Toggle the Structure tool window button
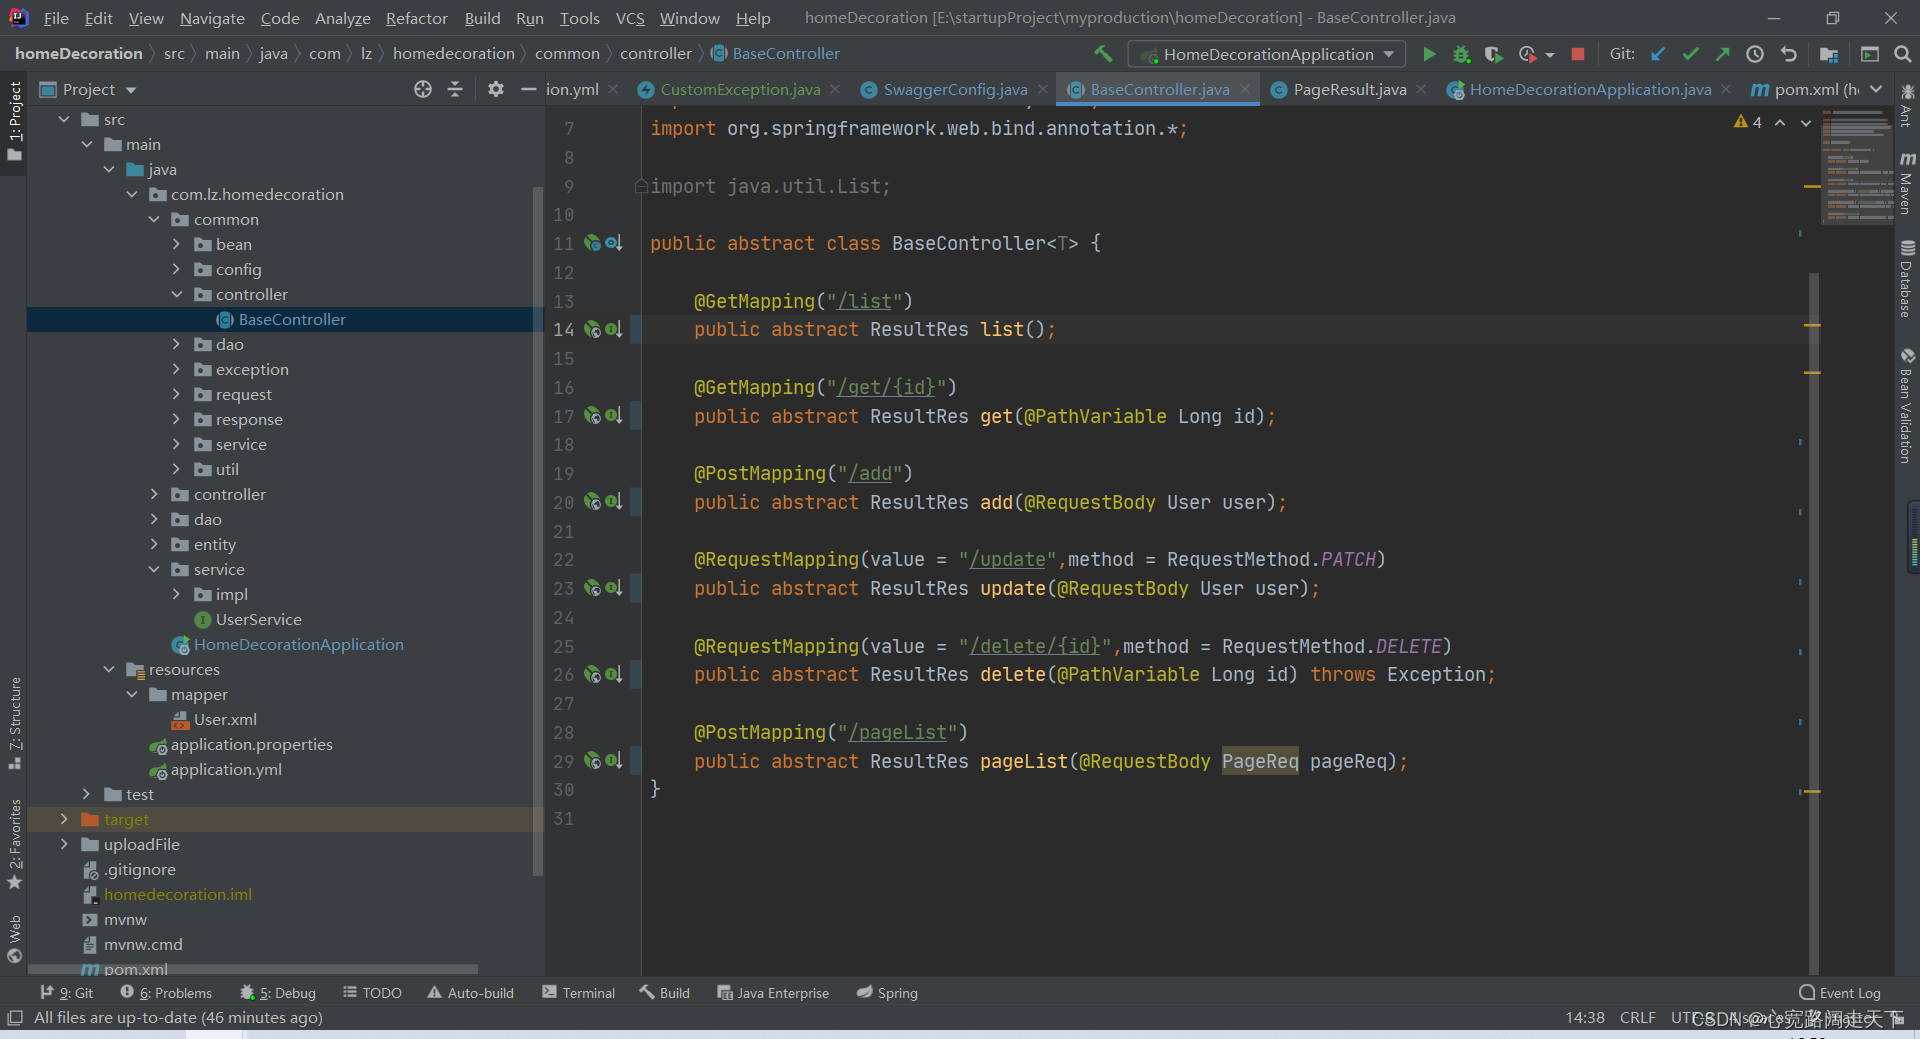 pos(14,723)
